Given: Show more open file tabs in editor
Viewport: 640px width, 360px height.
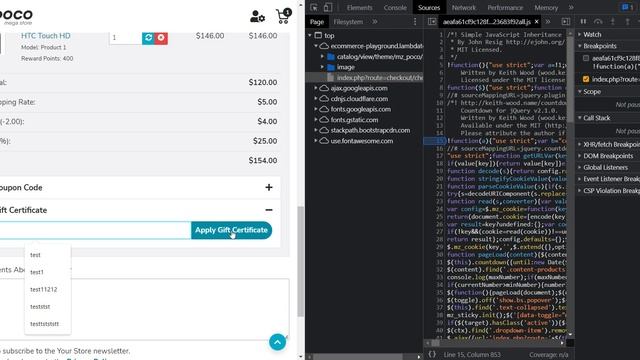Looking at the screenshot, I should pos(548,22).
